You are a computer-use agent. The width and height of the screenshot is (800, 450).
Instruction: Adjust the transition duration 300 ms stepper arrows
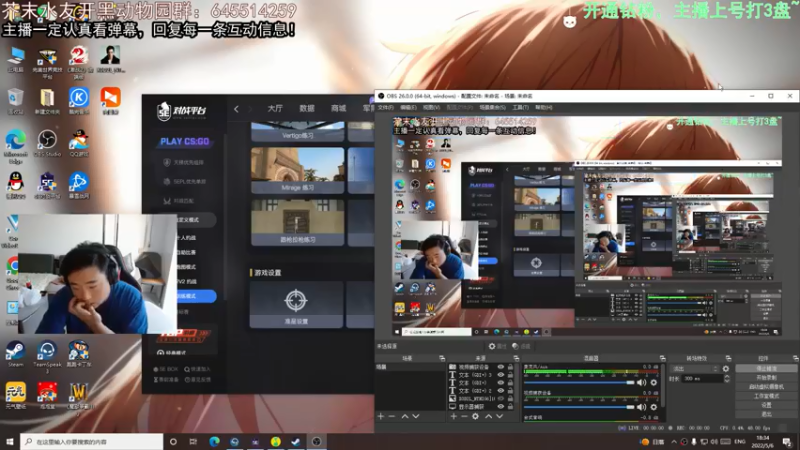727,379
